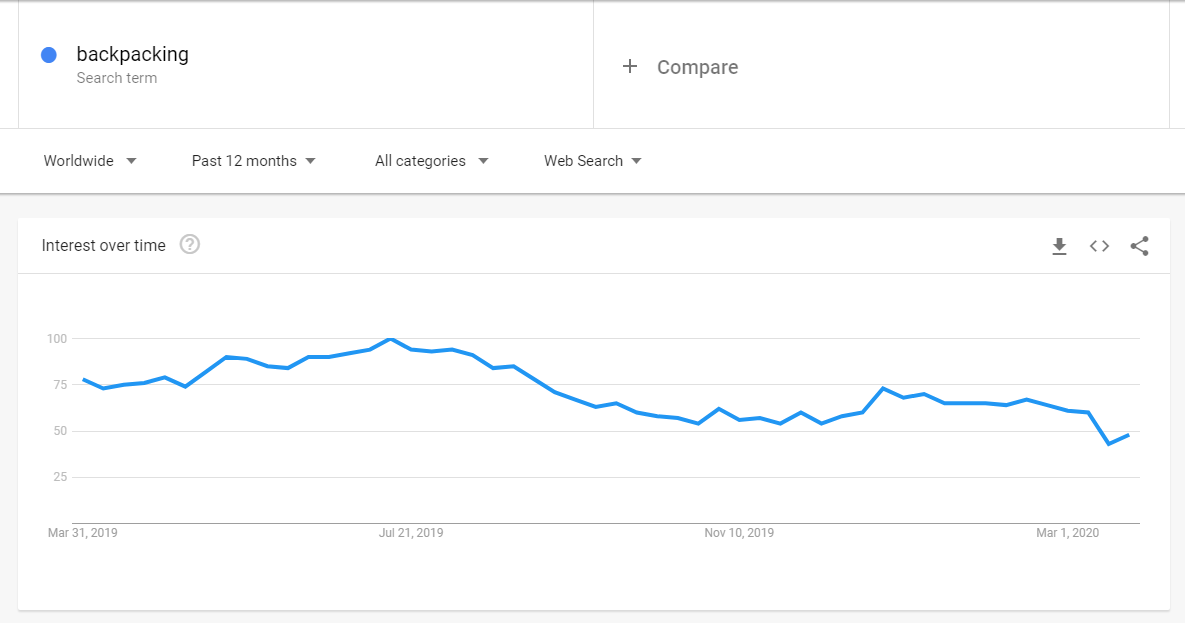1185x623 pixels.
Task: Select the blue dot for backpacking
Action: click(48, 54)
